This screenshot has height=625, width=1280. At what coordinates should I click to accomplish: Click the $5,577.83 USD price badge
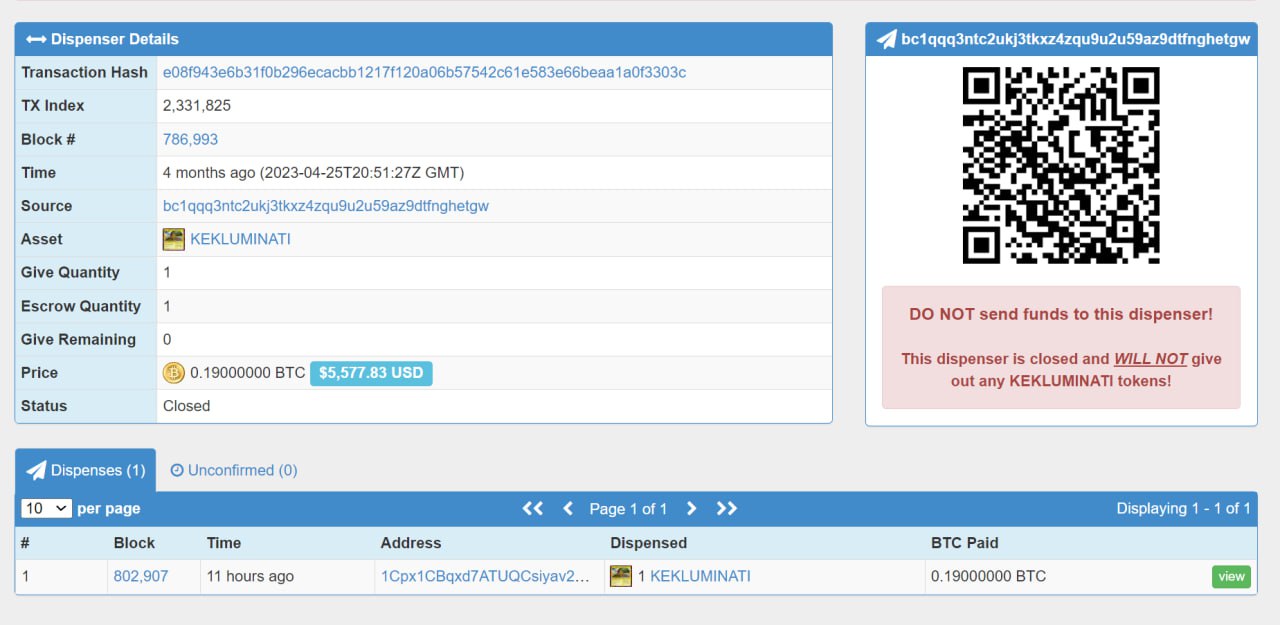pyautogui.click(x=371, y=373)
